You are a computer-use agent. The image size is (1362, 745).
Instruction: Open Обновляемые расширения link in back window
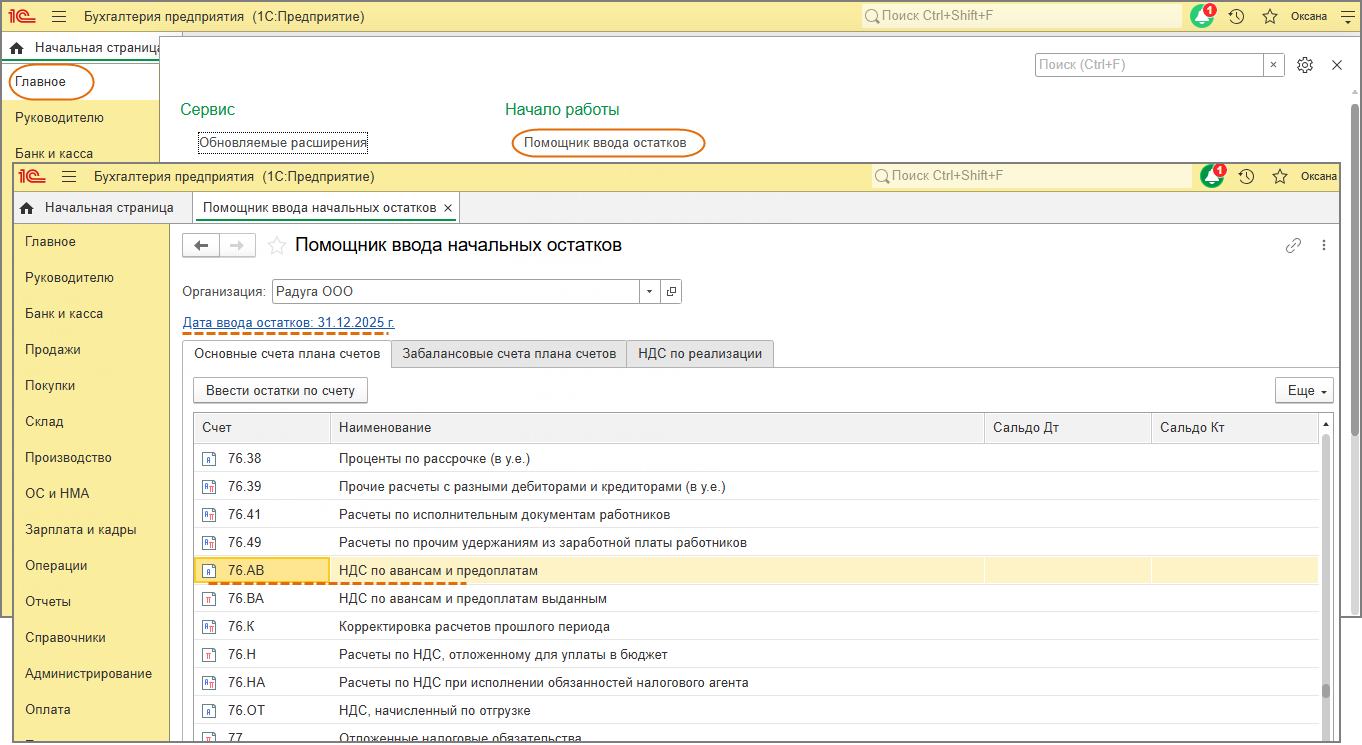(x=283, y=143)
